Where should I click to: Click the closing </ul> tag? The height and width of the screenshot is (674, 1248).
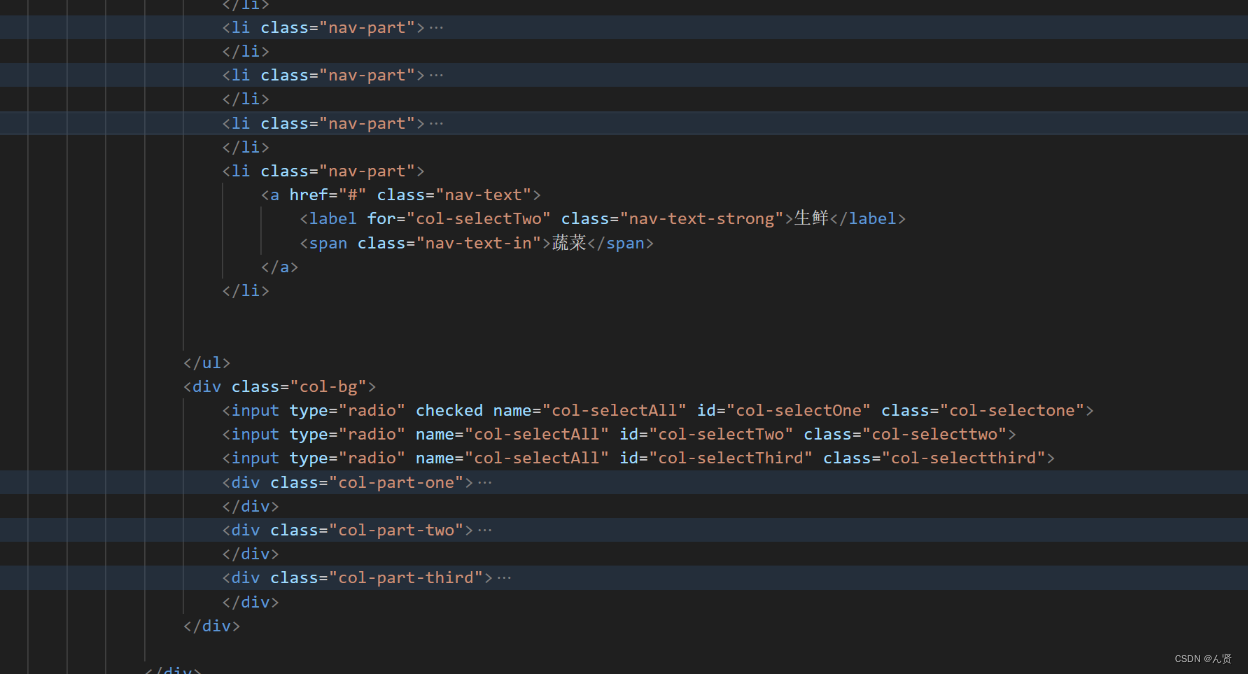[207, 362]
